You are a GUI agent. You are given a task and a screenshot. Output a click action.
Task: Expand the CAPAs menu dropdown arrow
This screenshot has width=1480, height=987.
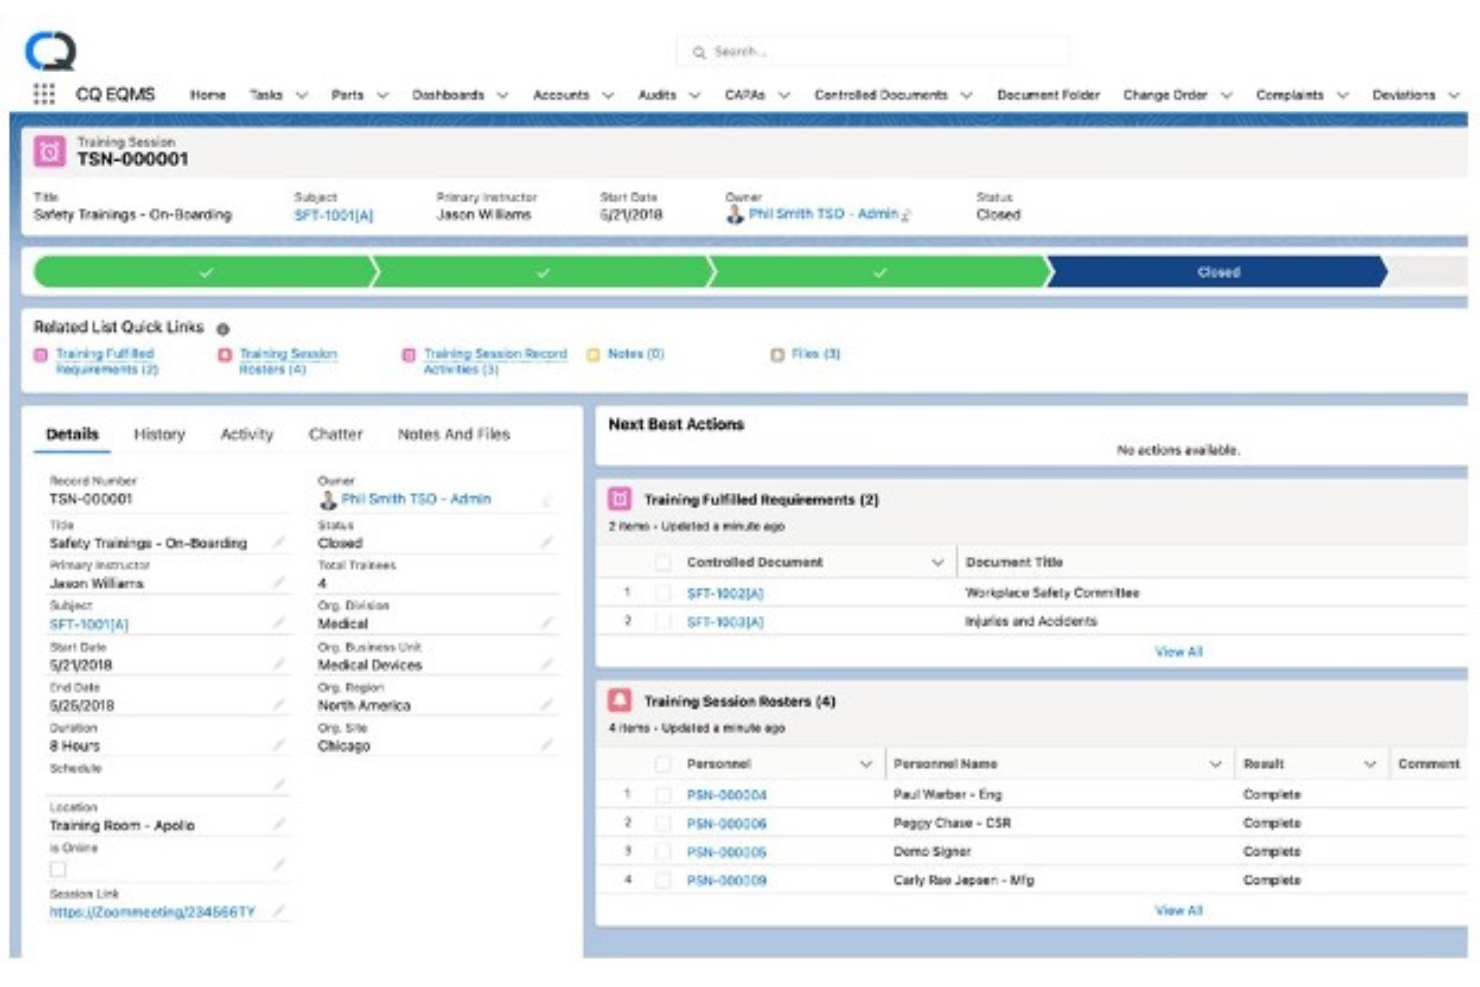(784, 96)
